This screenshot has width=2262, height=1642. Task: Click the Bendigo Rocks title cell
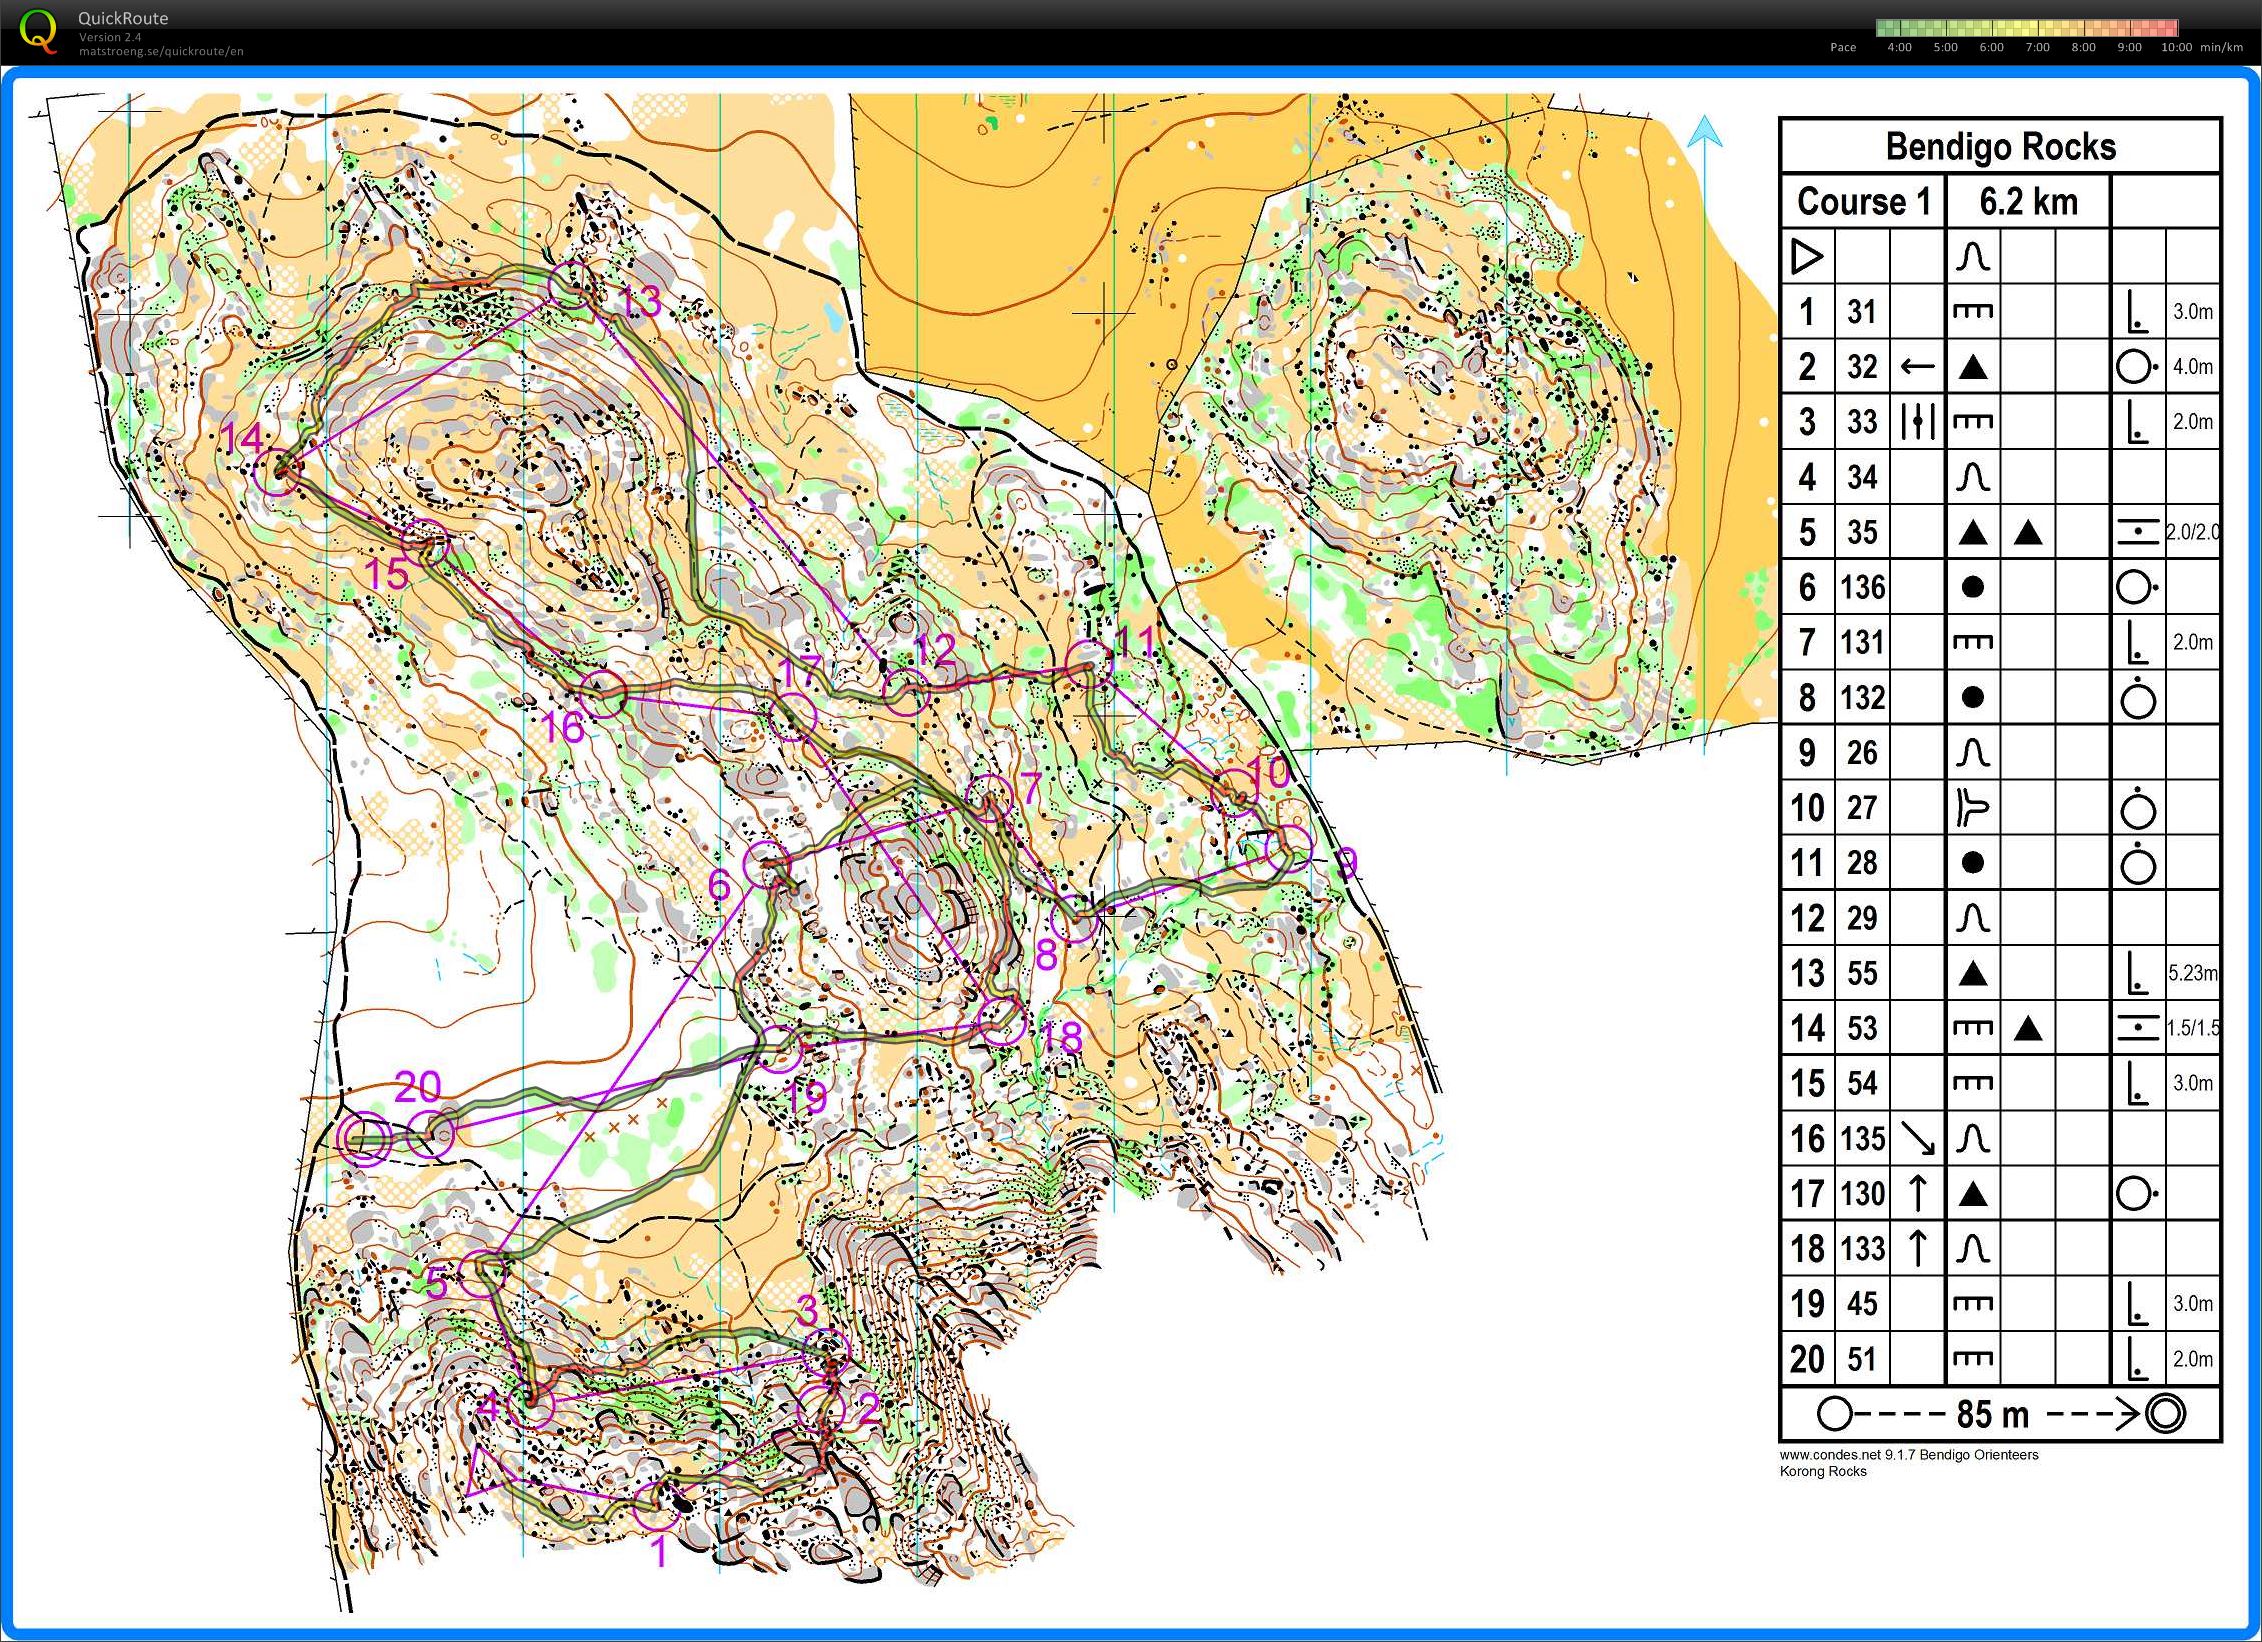(x=2000, y=147)
